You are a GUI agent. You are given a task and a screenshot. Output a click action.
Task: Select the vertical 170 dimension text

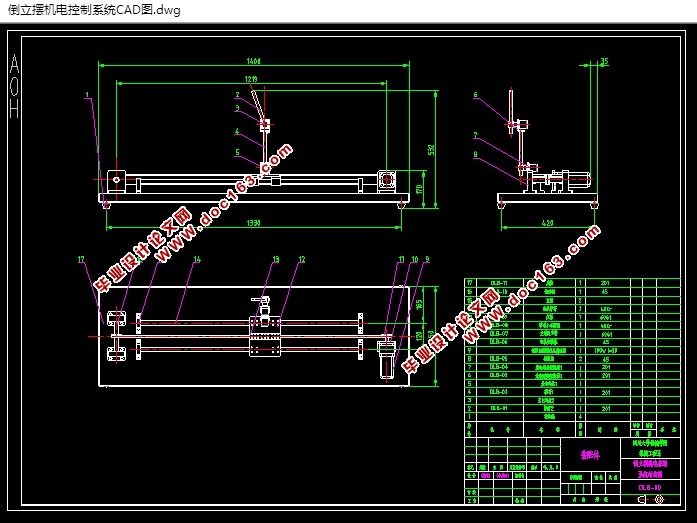pos(418,189)
